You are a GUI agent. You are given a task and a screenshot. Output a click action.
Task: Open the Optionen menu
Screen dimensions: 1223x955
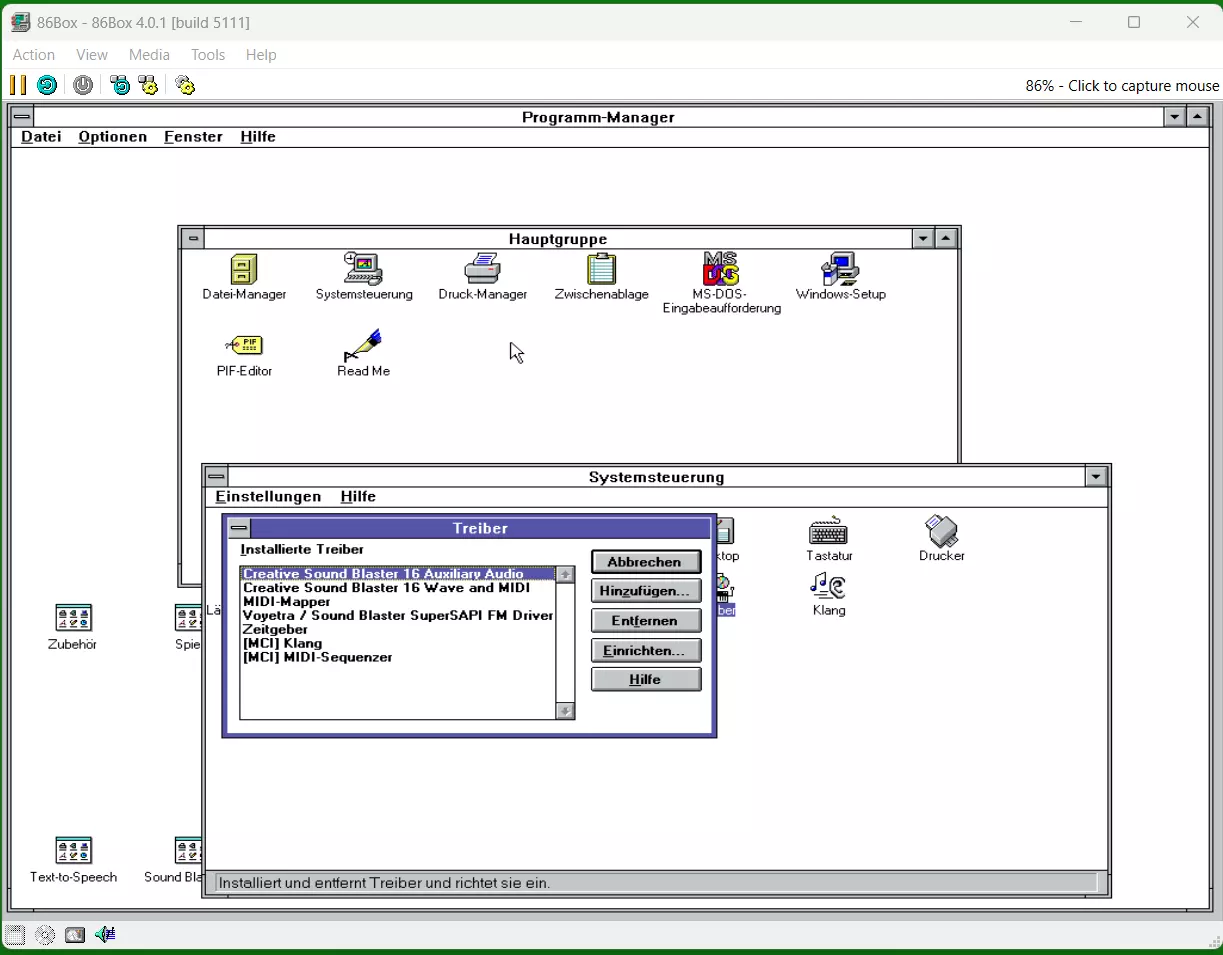[x=113, y=137]
